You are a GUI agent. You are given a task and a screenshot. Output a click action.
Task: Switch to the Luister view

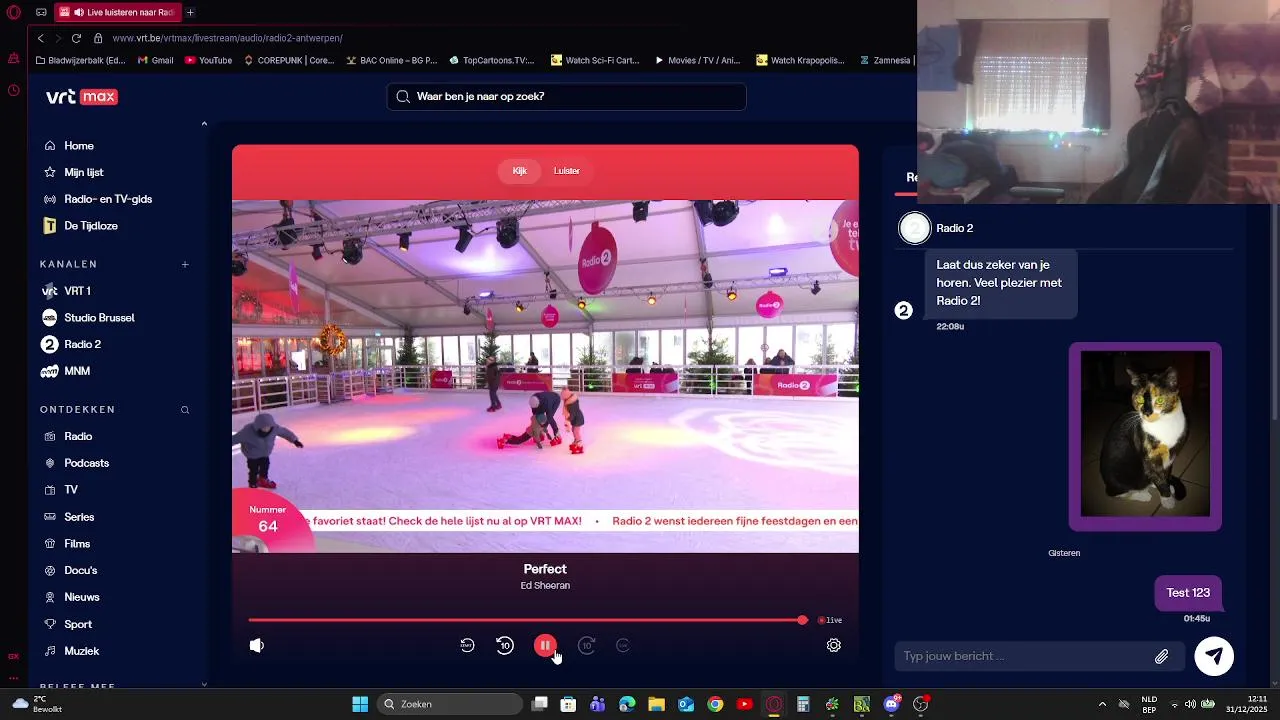567,171
